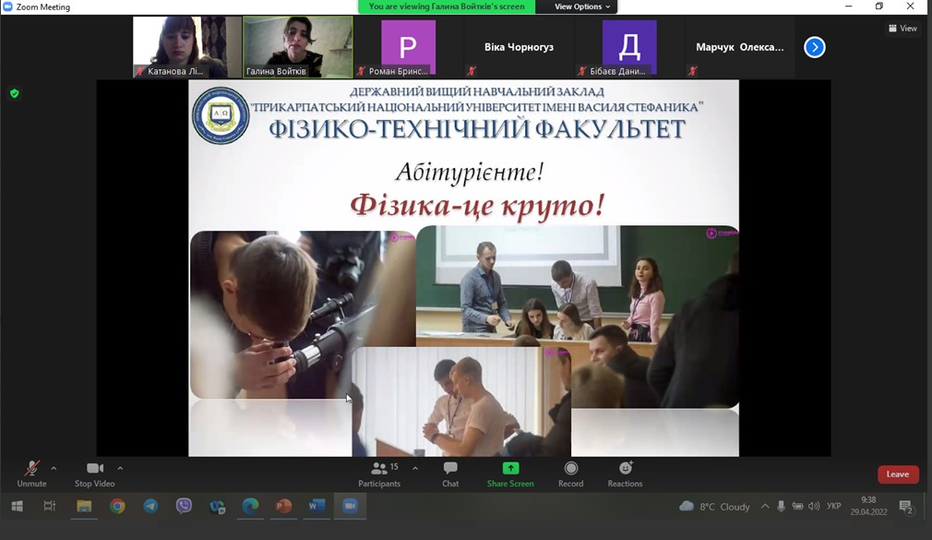Expand the arrow next to Participants
932x540 pixels.
415,467
